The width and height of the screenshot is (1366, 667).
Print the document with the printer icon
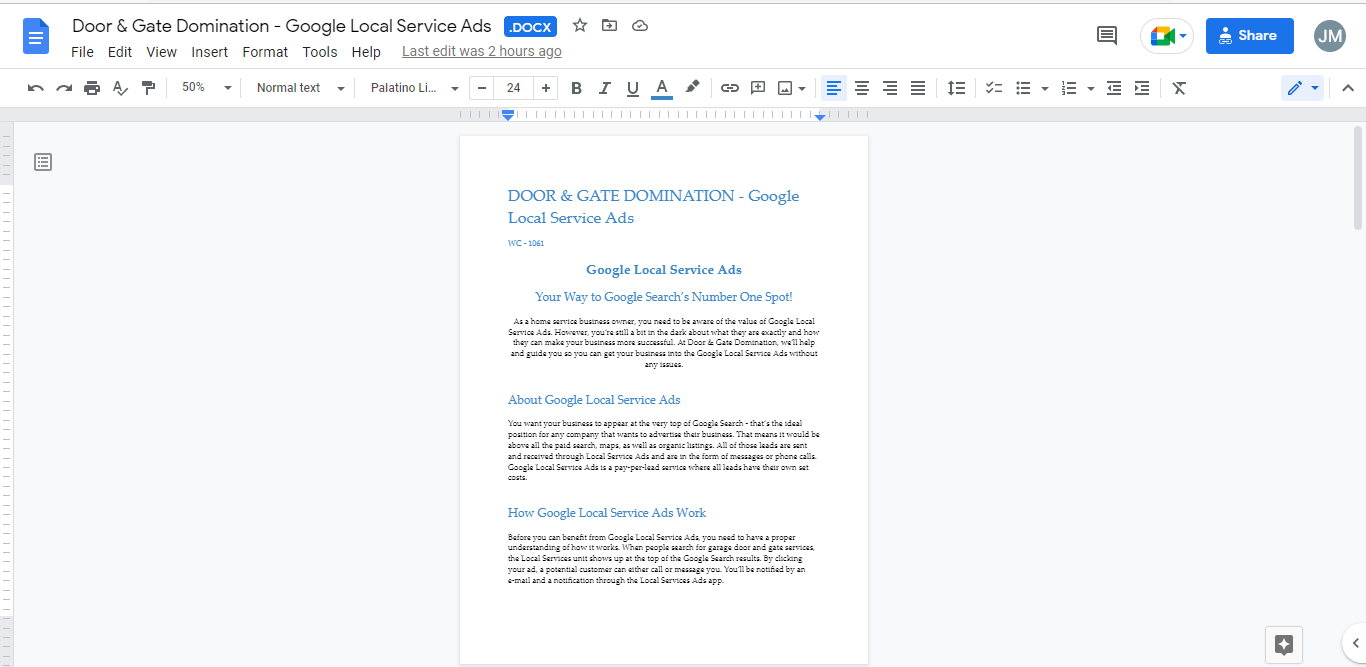(92, 88)
